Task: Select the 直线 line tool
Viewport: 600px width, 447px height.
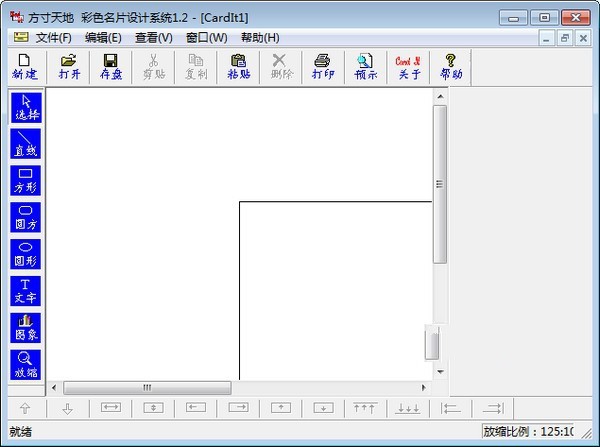Action: click(x=26, y=144)
